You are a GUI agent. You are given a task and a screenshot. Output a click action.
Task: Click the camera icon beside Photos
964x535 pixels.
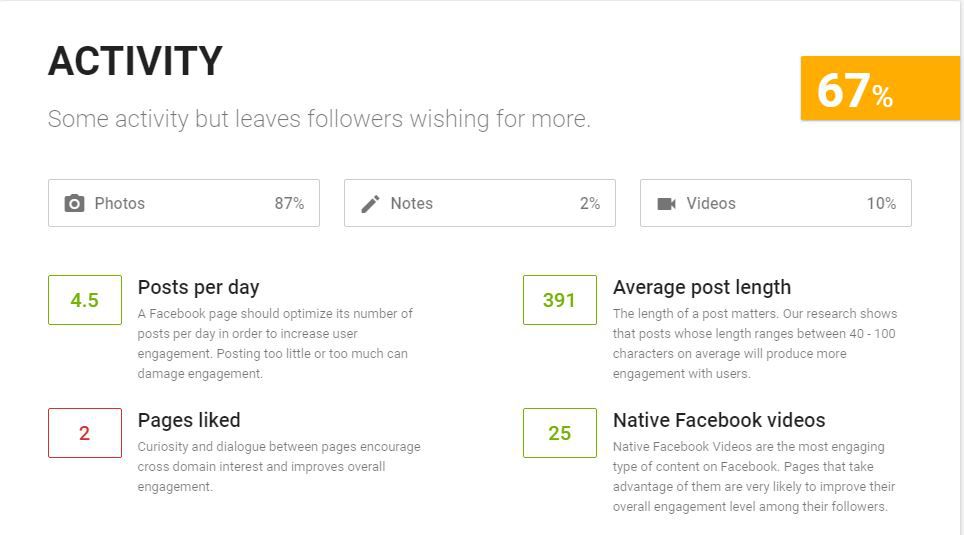(74, 204)
